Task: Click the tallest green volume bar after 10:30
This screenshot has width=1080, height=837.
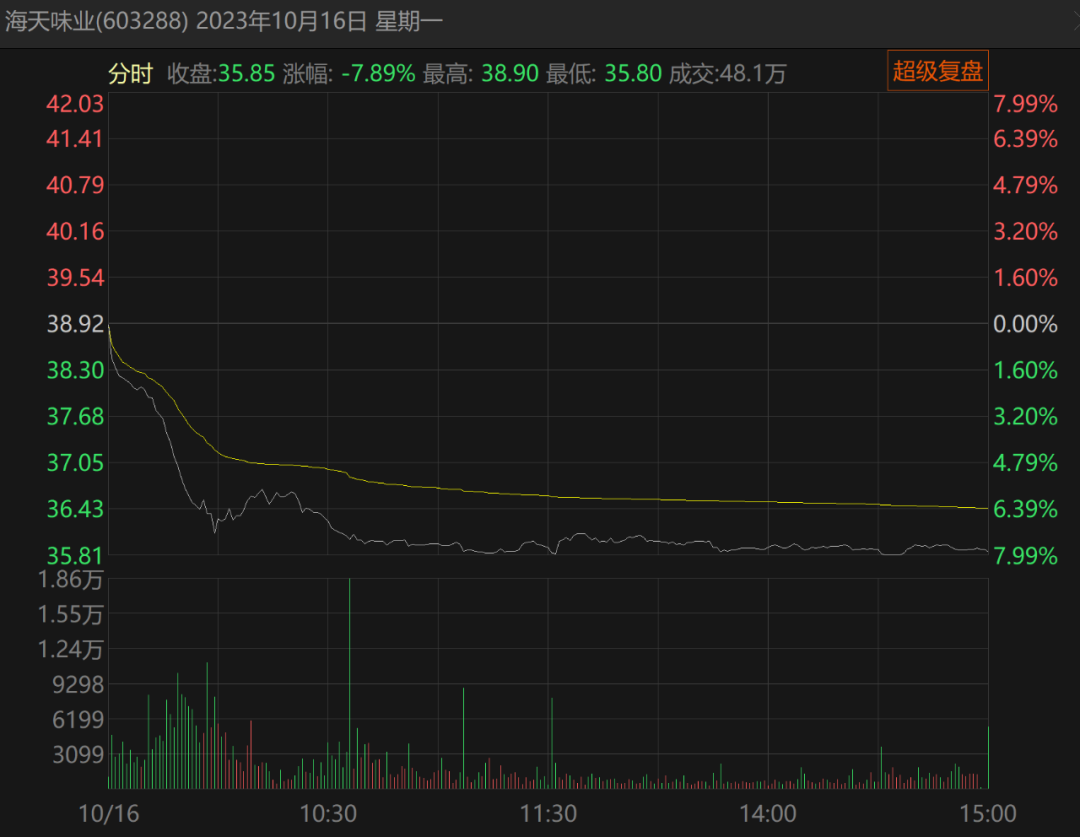Action: click(x=349, y=683)
